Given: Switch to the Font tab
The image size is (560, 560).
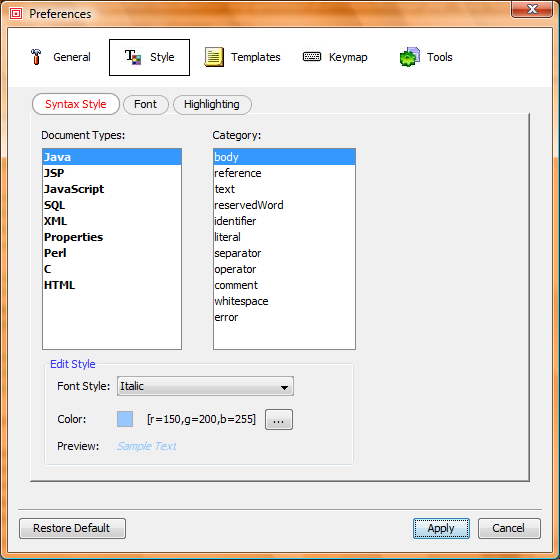Looking at the screenshot, I should [145, 105].
